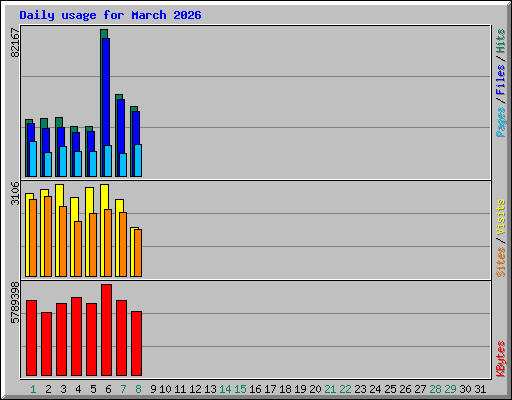
Task: Click day 19 on the x-axis
Action: (300, 389)
